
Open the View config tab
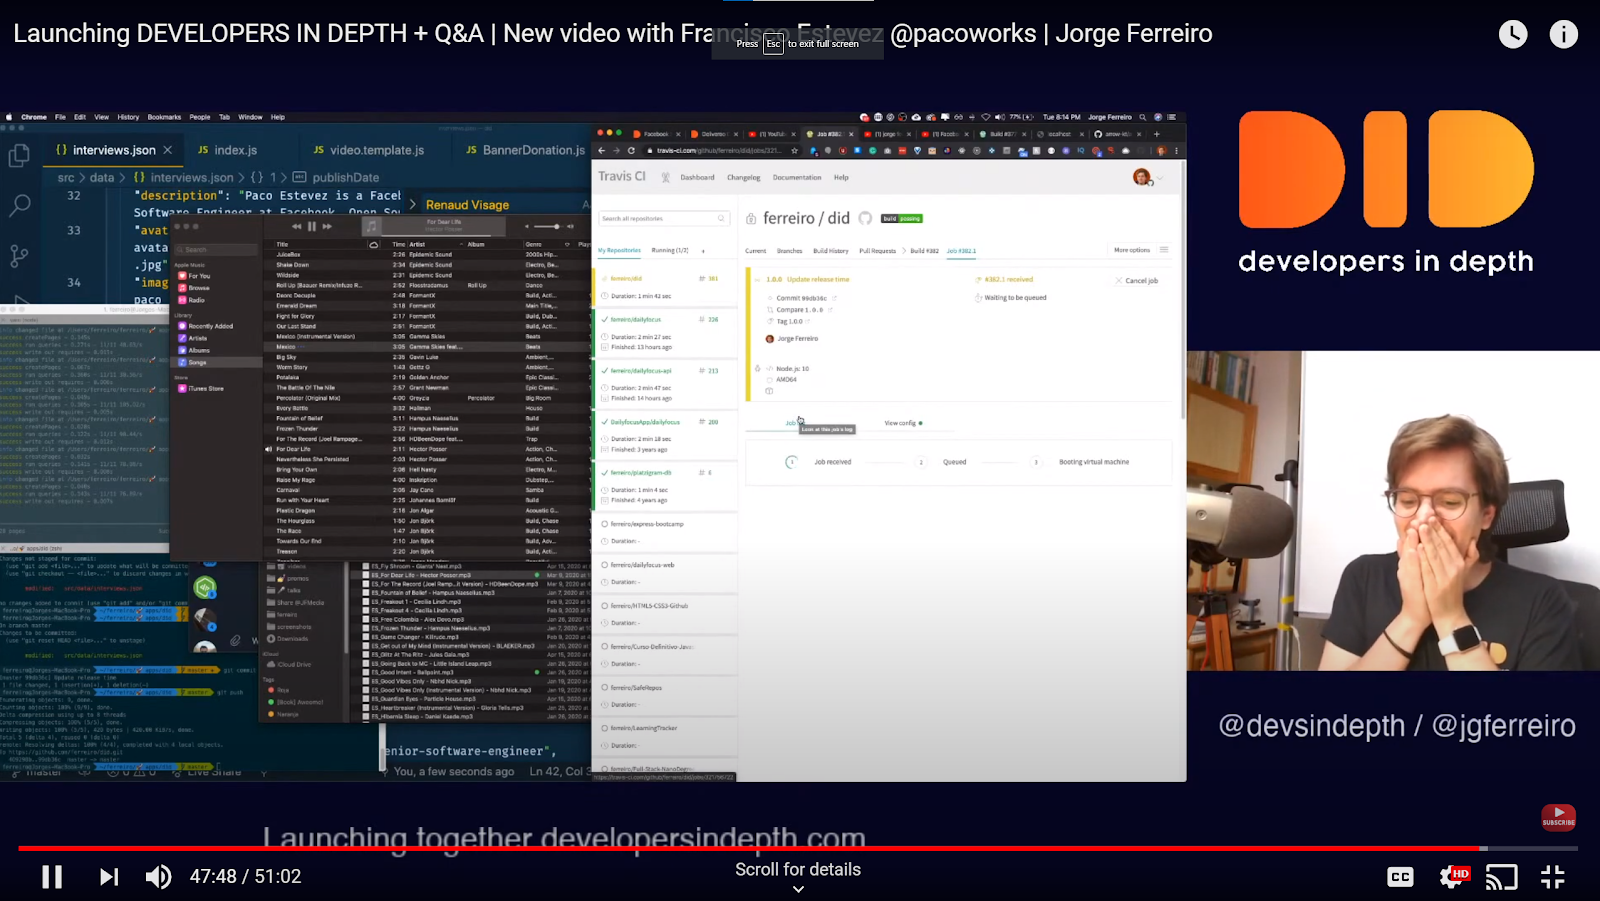[903, 423]
